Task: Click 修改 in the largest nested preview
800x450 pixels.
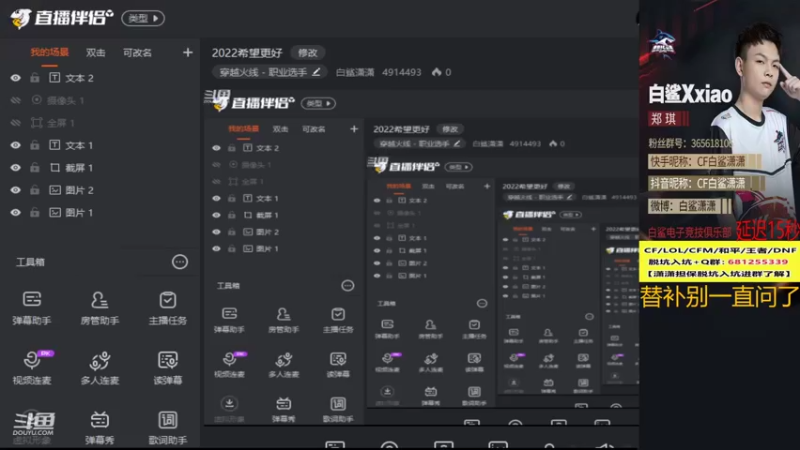Action: pos(449,129)
